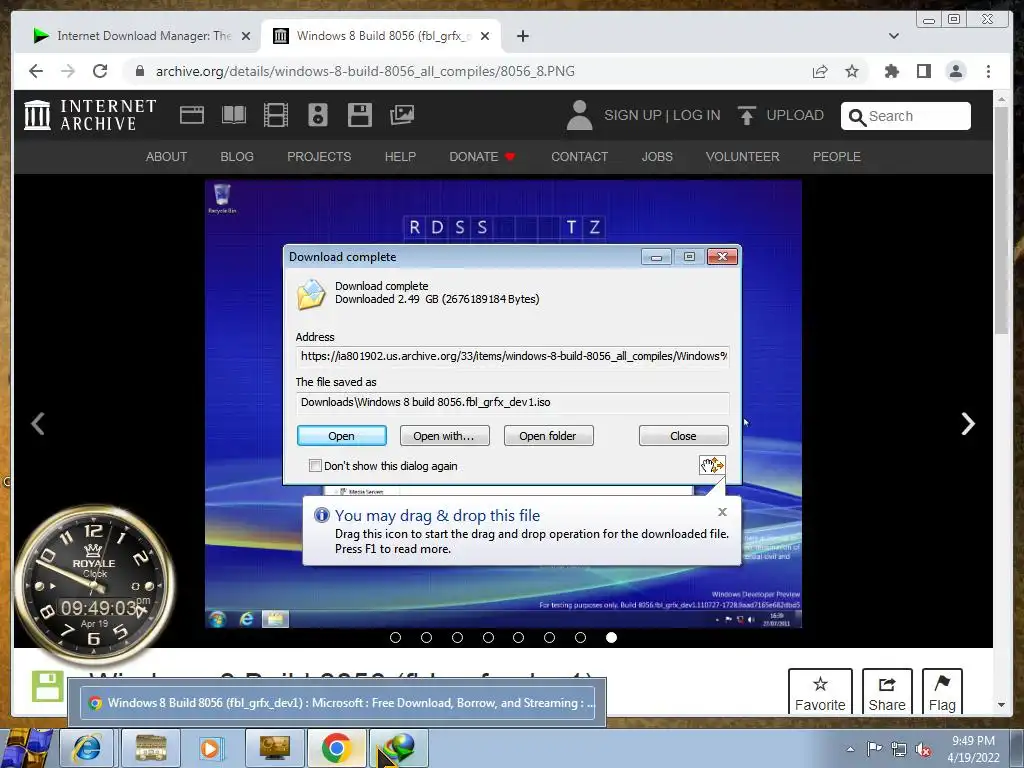Click the Windows Start orb
Image resolution: width=1024 pixels, height=768 pixels.
(26, 748)
